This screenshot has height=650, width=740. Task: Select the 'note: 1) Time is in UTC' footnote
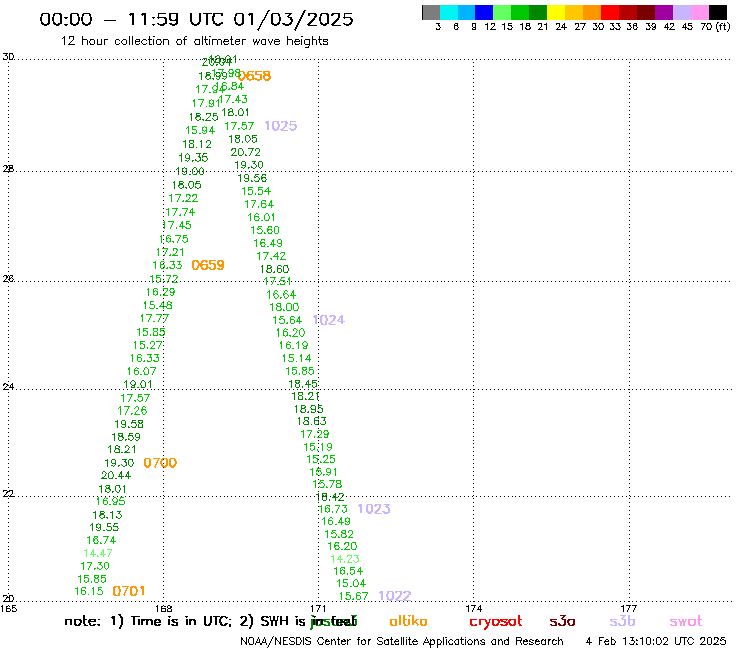tap(148, 621)
